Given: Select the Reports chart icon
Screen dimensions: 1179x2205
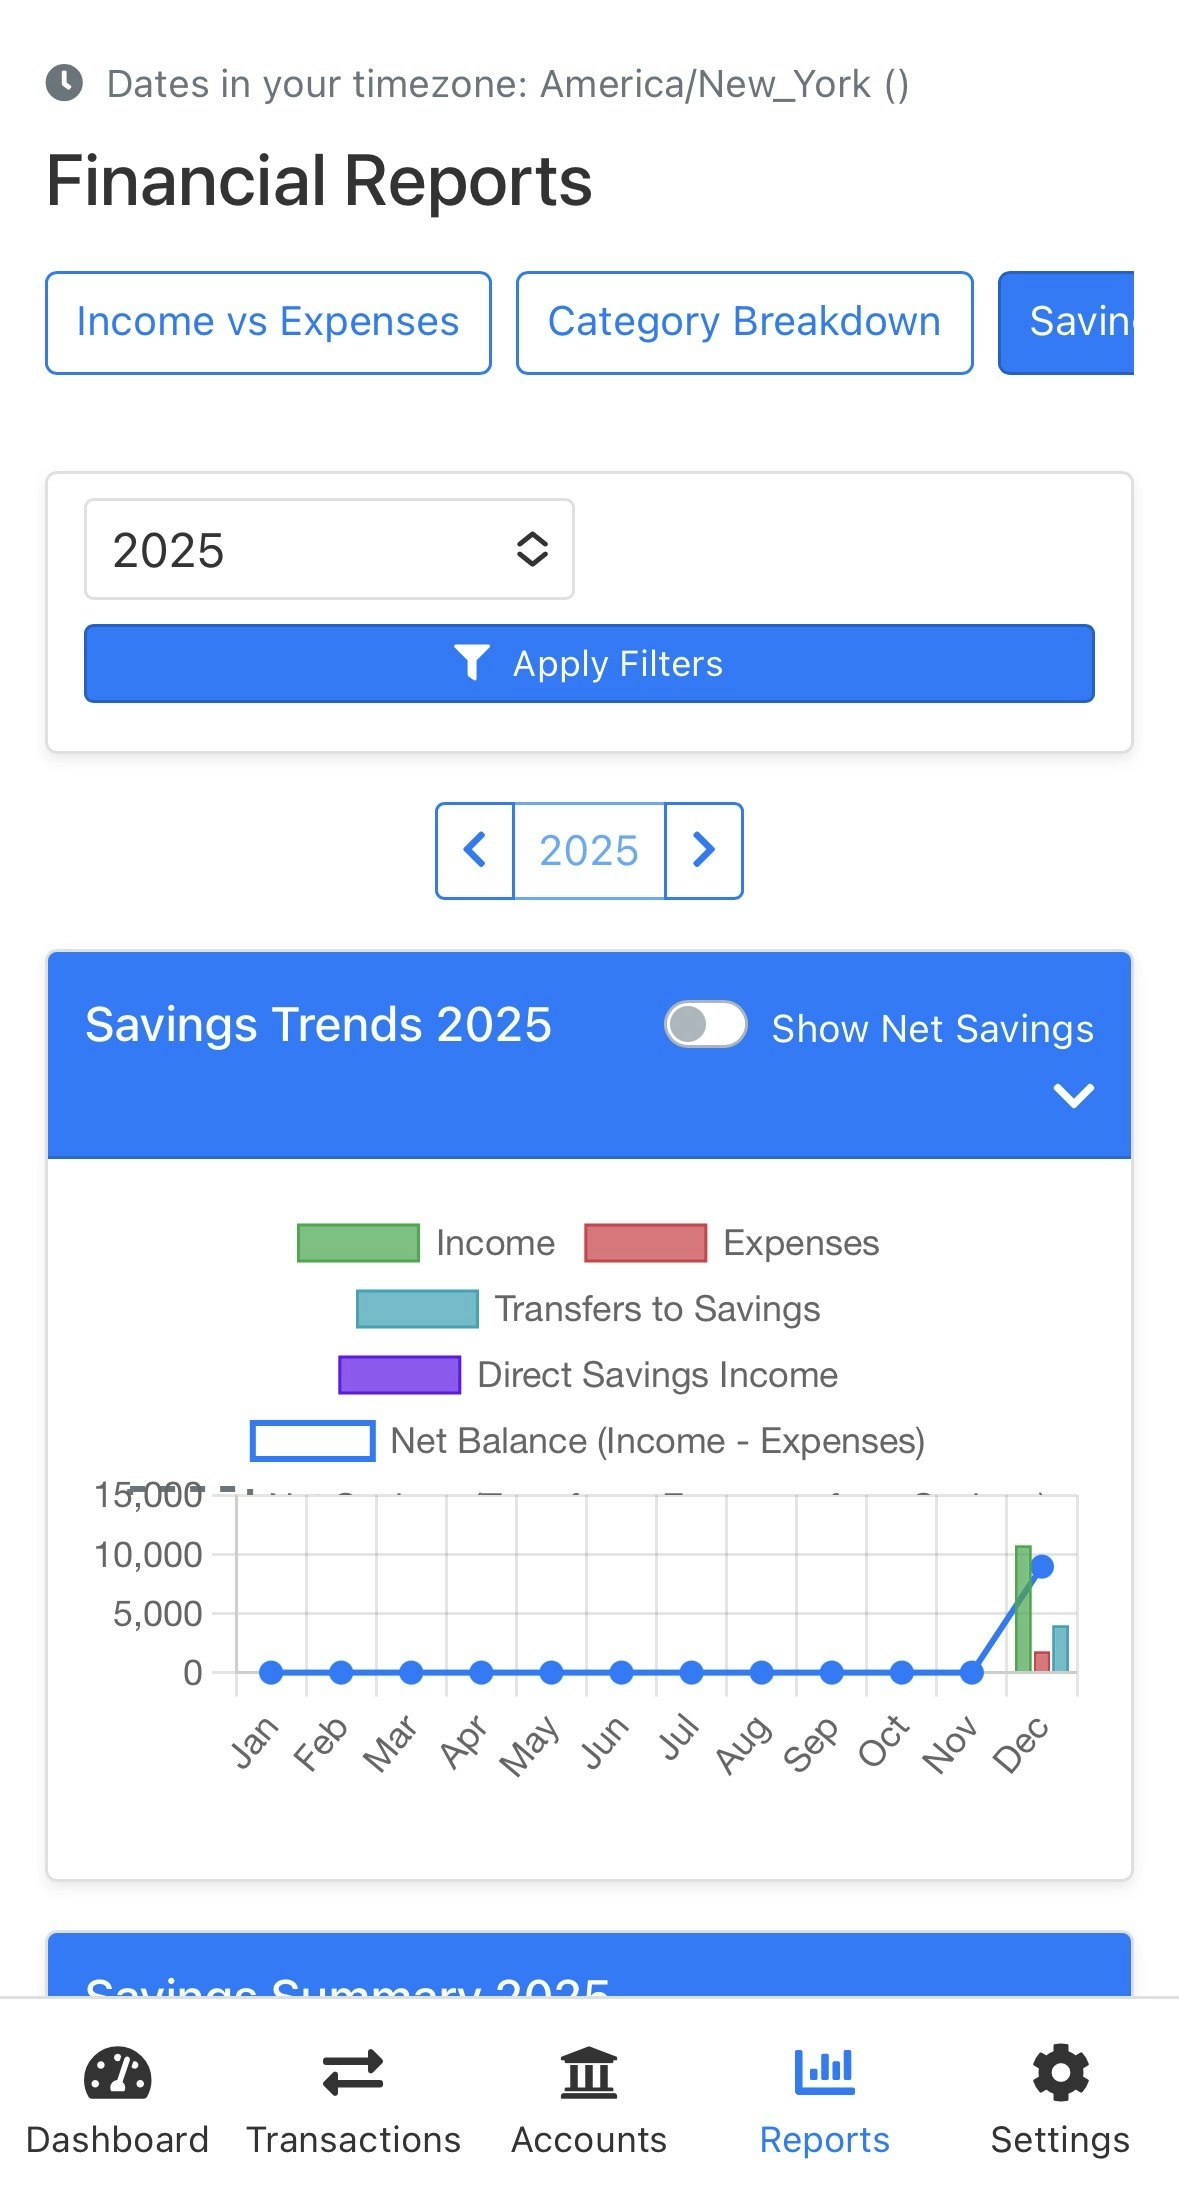Looking at the screenshot, I should pyautogui.click(x=824, y=2072).
